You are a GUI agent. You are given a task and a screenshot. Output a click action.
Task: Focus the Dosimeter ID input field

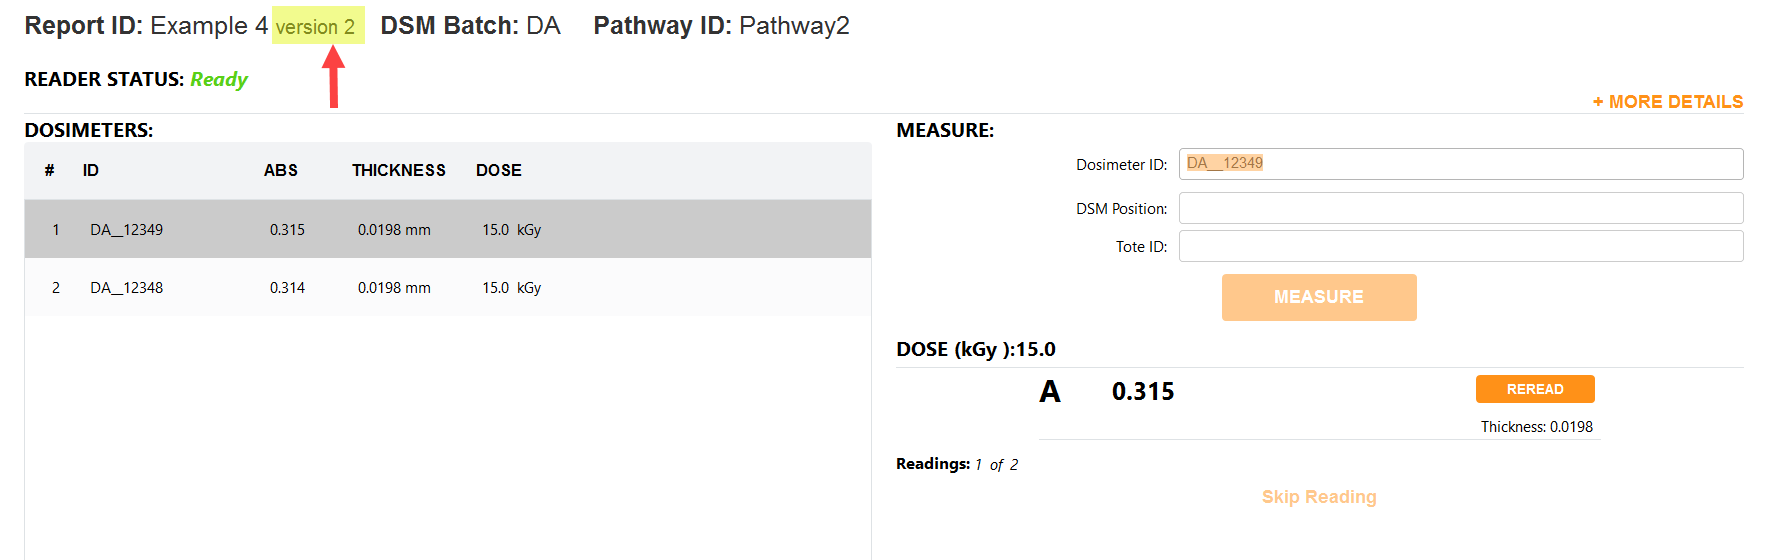1461,164
